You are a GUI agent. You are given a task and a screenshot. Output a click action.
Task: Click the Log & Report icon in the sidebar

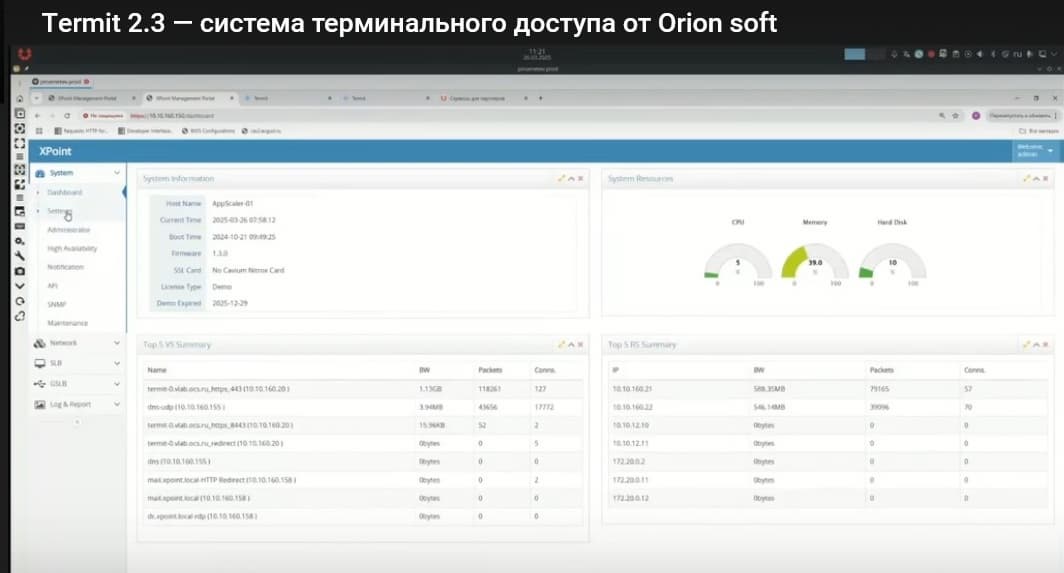pos(40,404)
